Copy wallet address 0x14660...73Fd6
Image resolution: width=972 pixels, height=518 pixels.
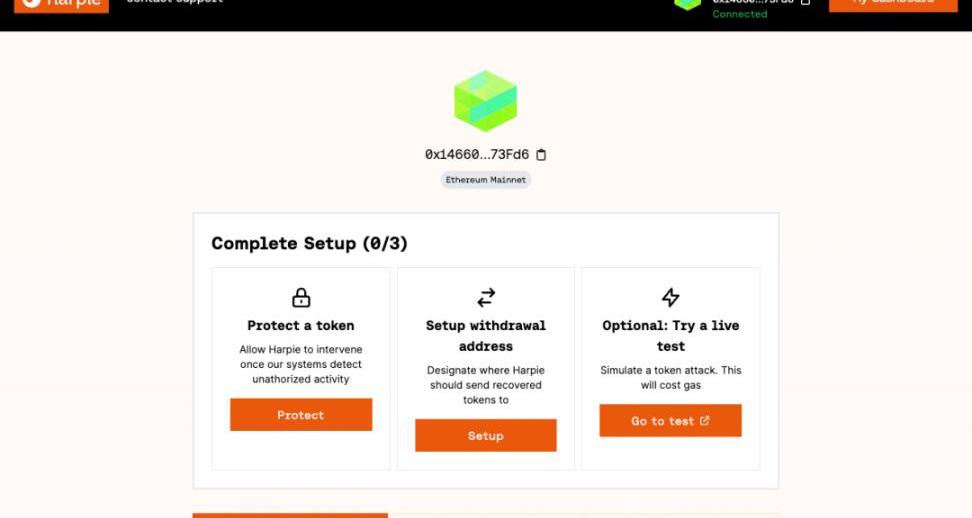(x=542, y=155)
